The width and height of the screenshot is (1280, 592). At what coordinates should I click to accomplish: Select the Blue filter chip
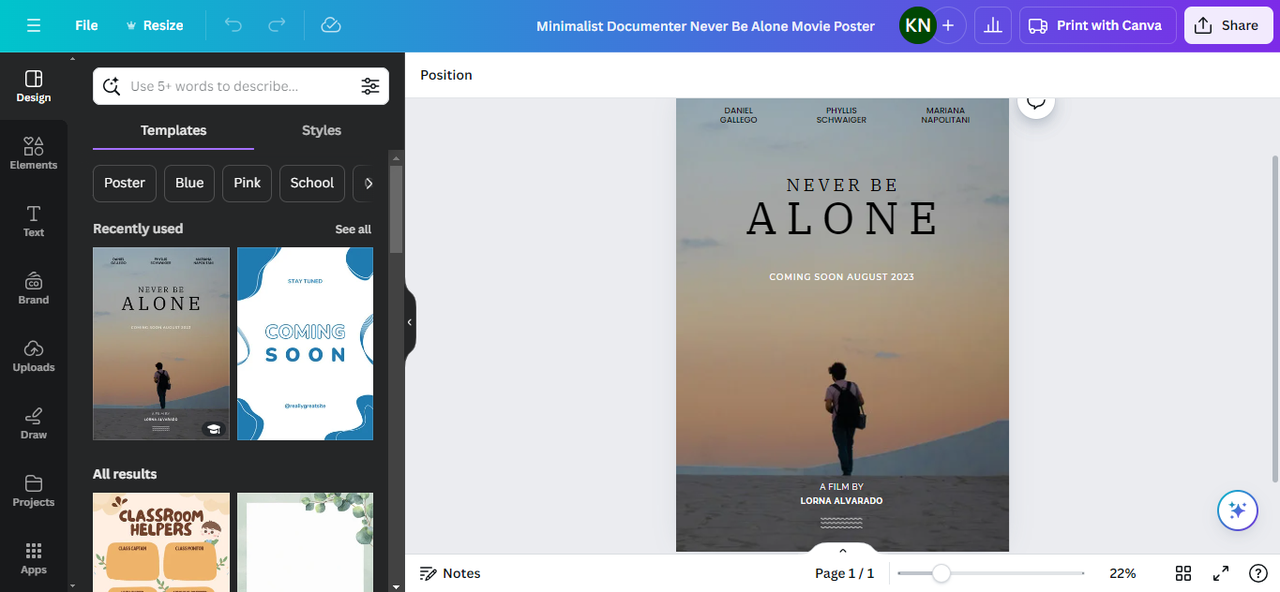click(x=189, y=183)
